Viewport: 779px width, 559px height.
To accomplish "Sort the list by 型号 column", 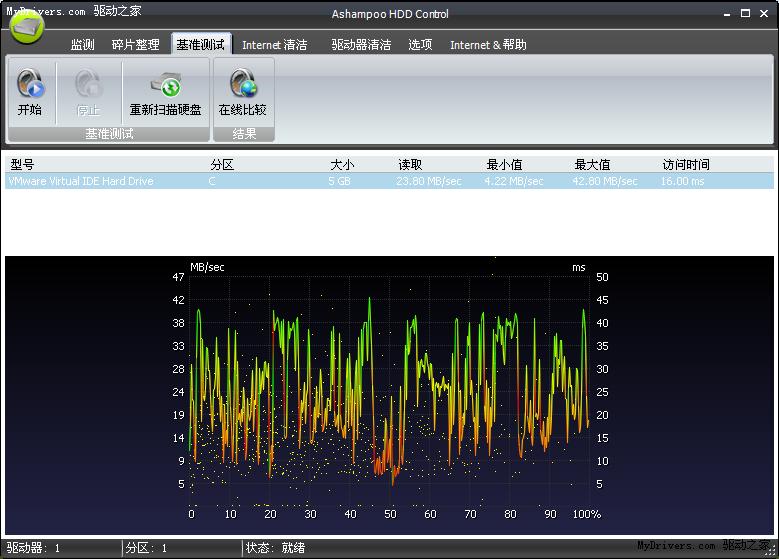I will pos(22,164).
